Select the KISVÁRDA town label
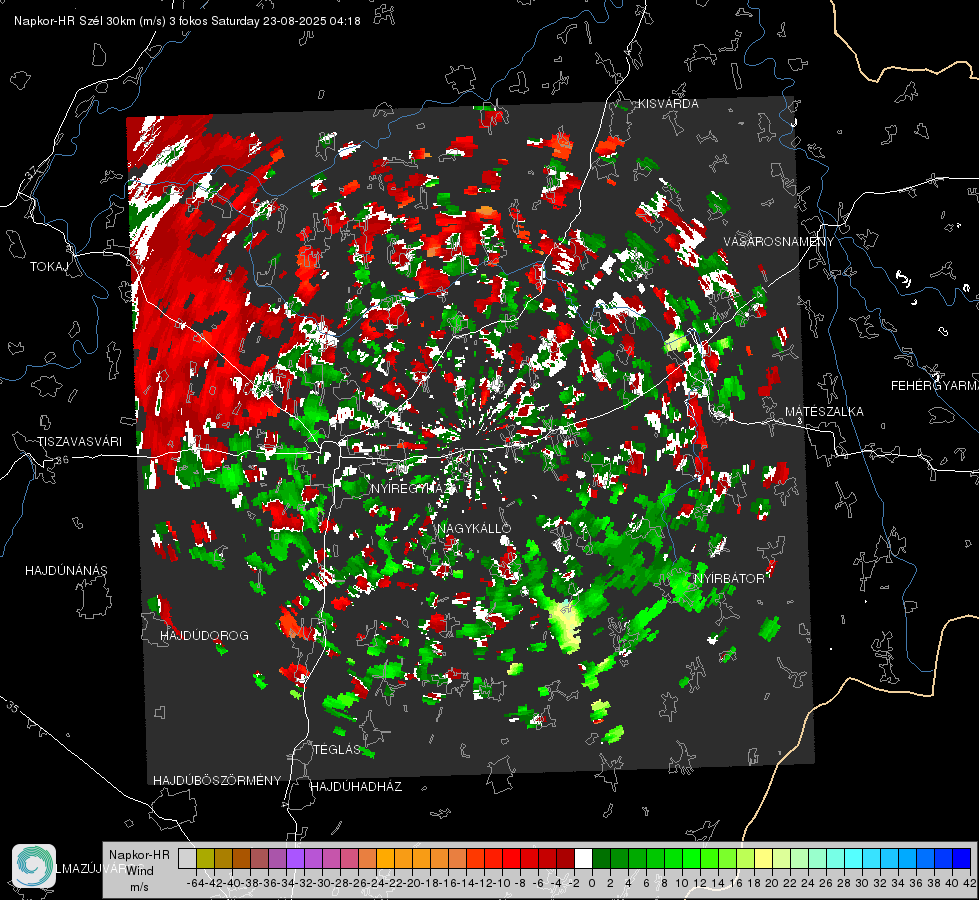Viewport: 979px width, 900px height. [x=668, y=104]
